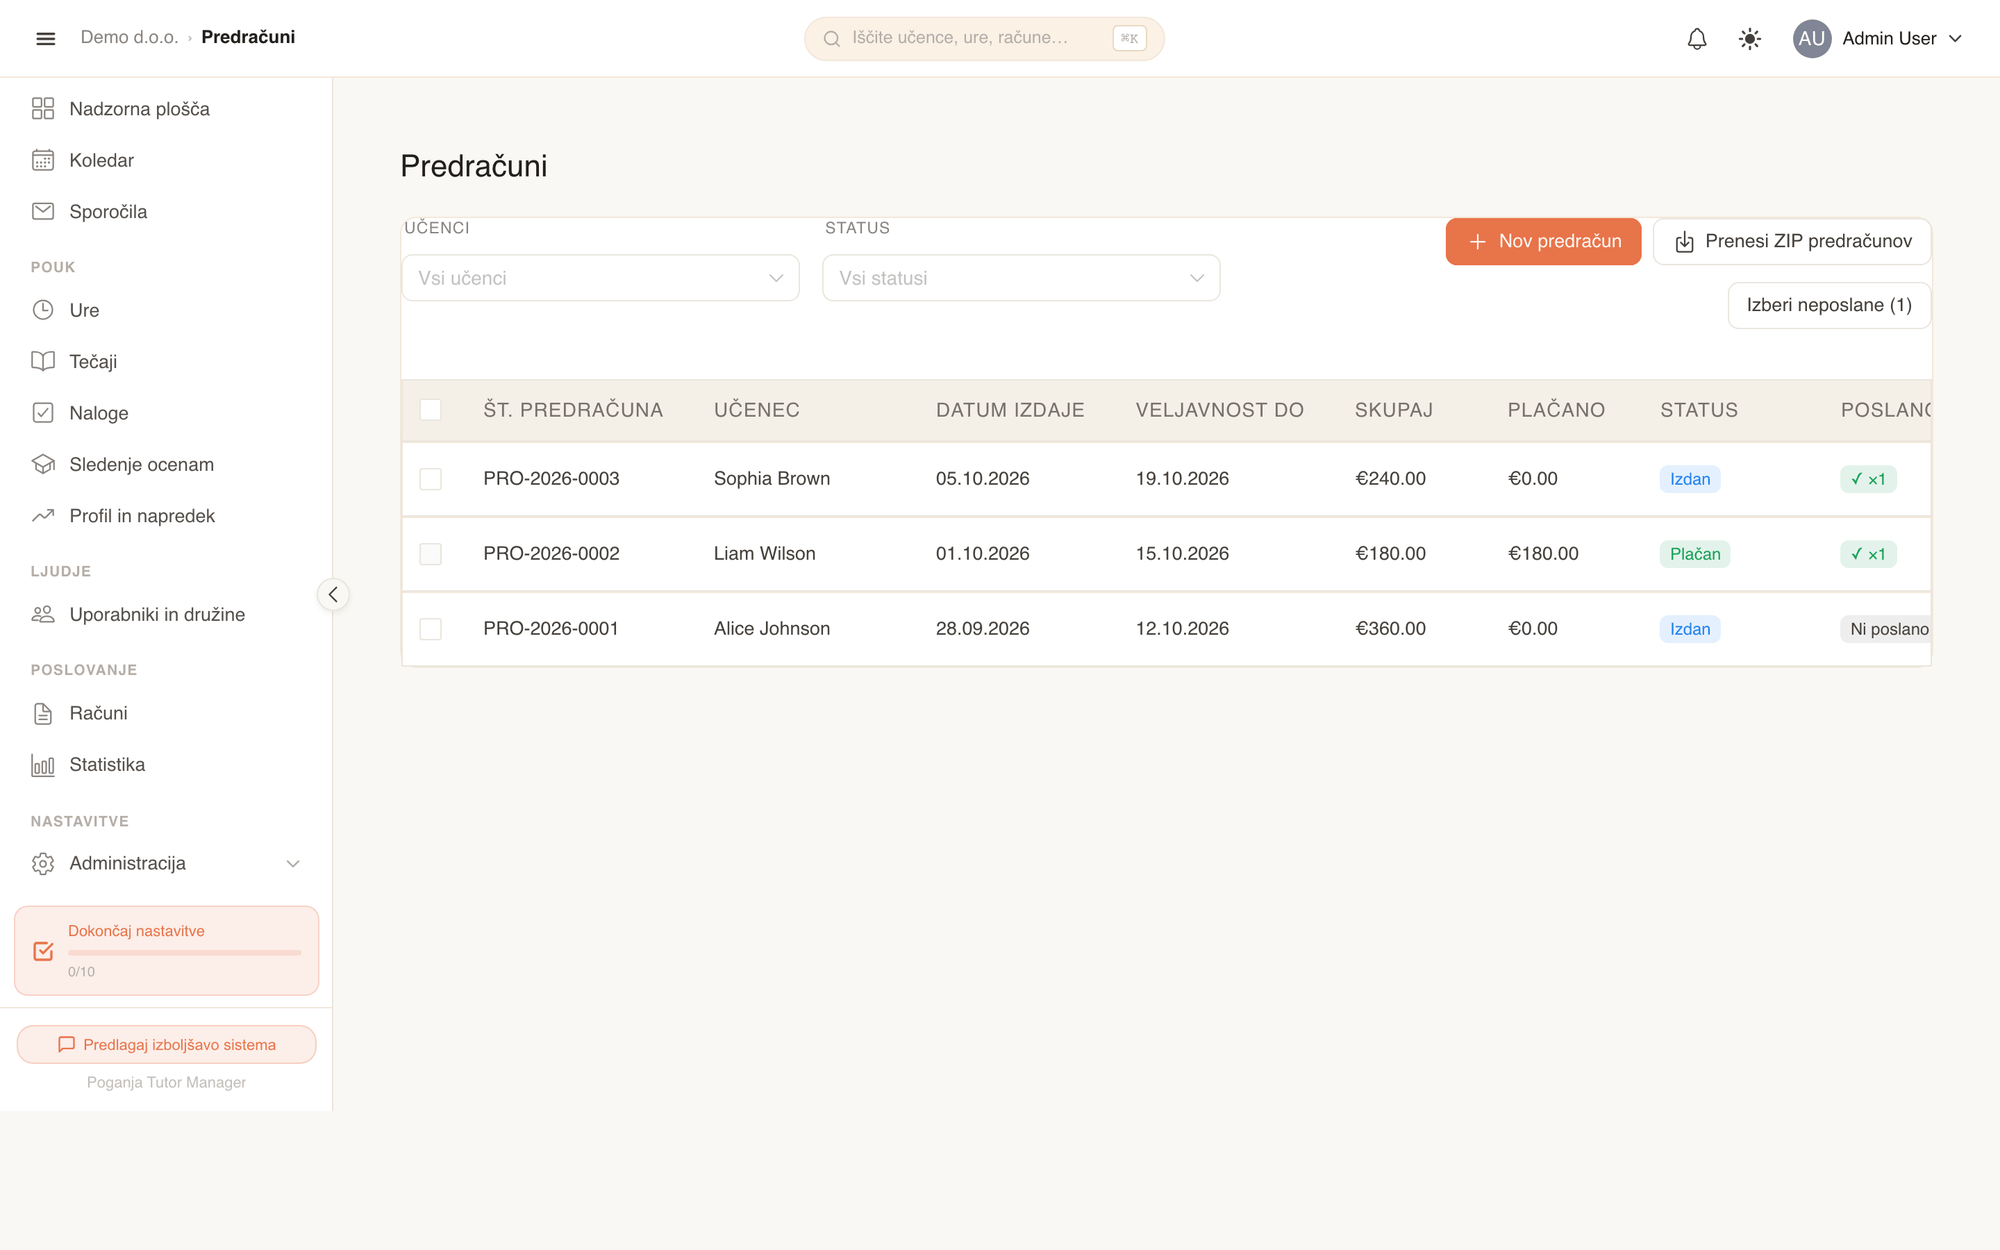2000x1250 pixels.
Task: Check the PRO-2026-0001 row checkbox
Action: tap(430, 629)
